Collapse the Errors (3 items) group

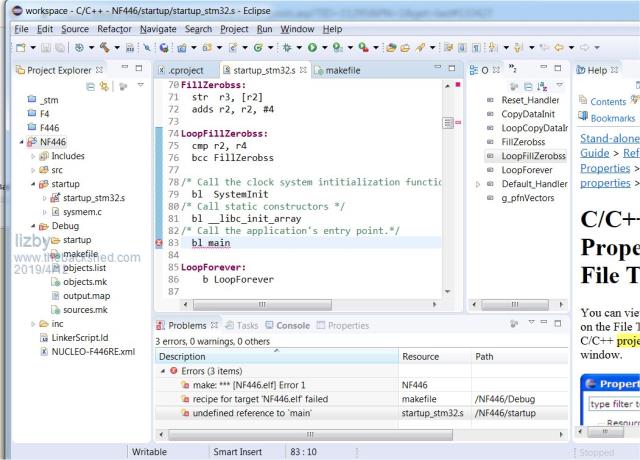[164, 371]
